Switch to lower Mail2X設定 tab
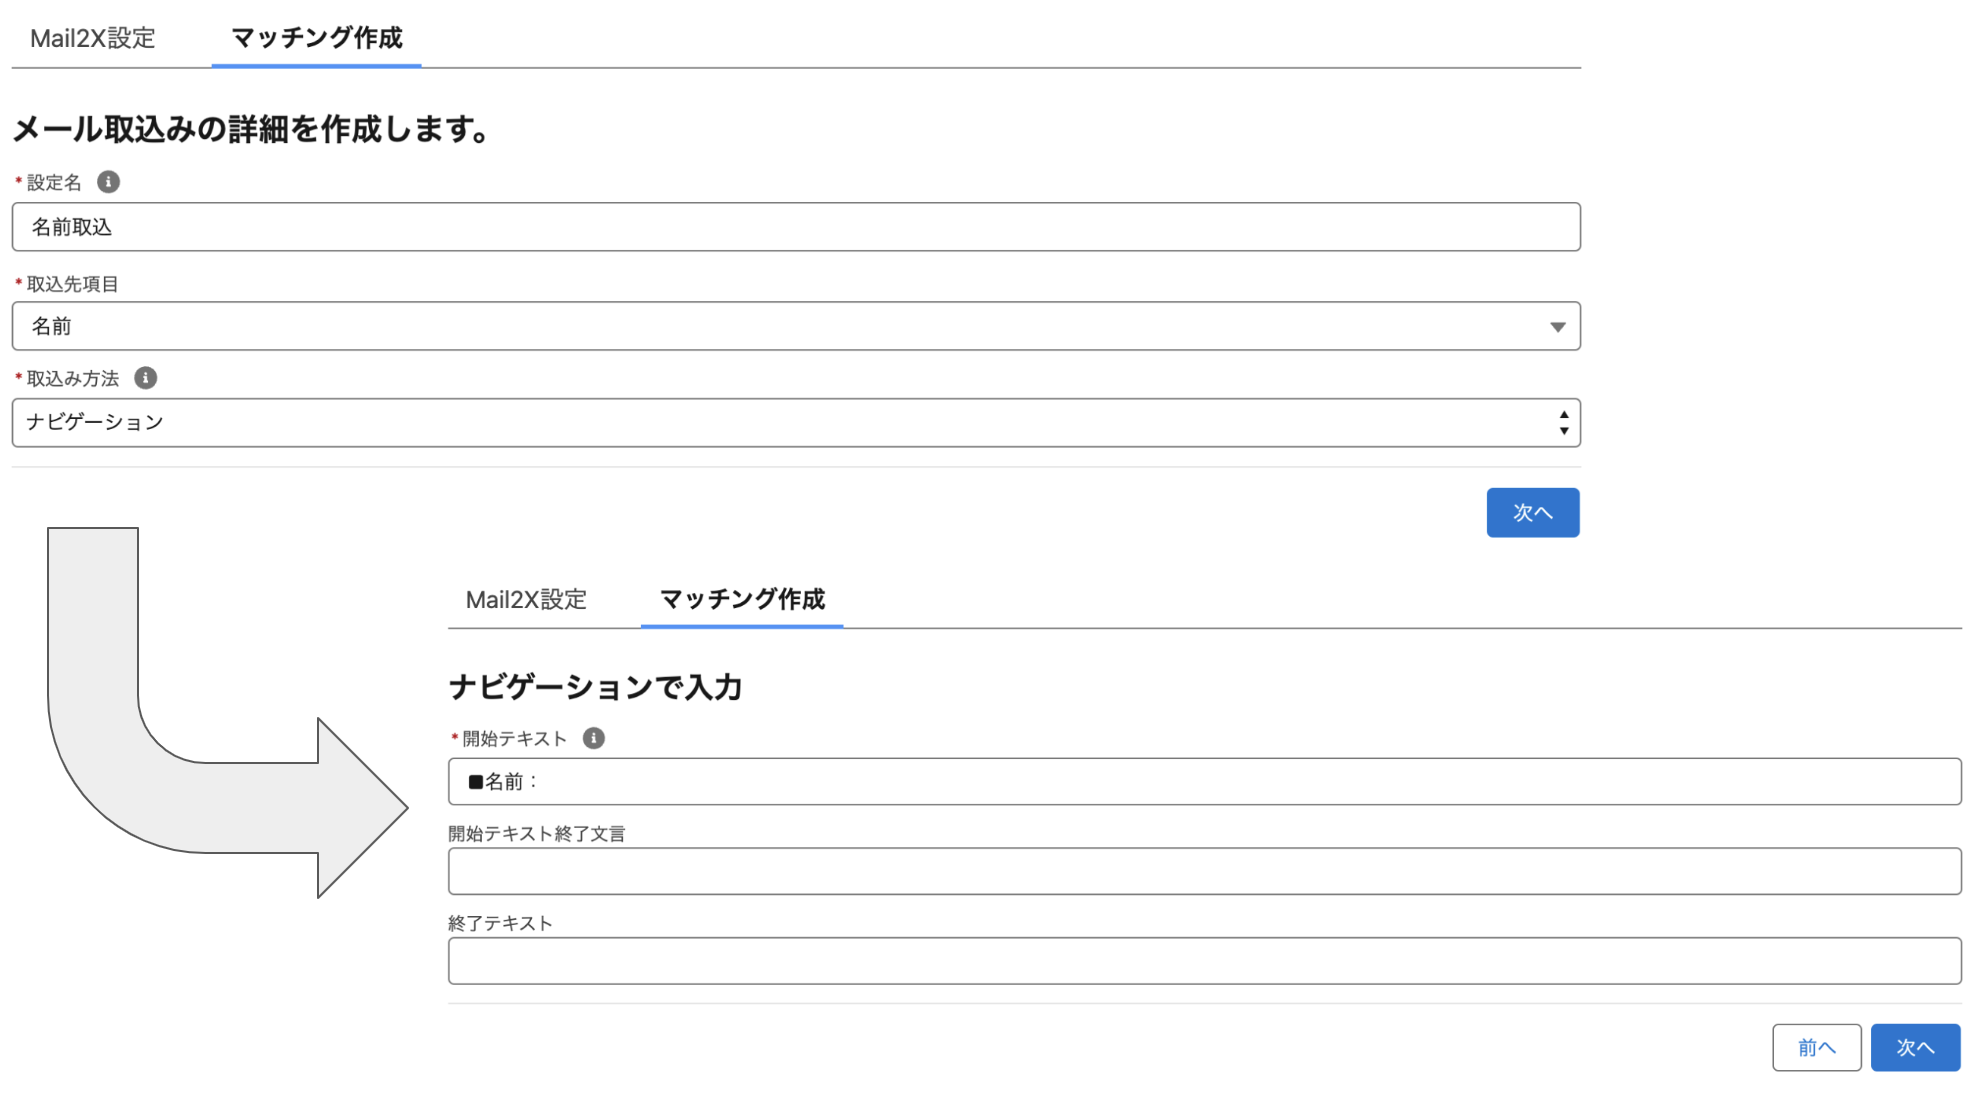The height and width of the screenshot is (1100, 1984). click(526, 599)
